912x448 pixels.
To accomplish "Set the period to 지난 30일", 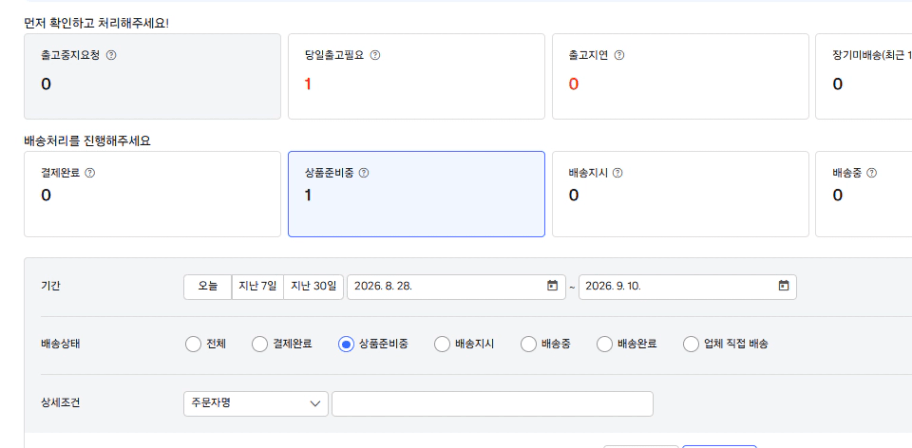I will [314, 287].
